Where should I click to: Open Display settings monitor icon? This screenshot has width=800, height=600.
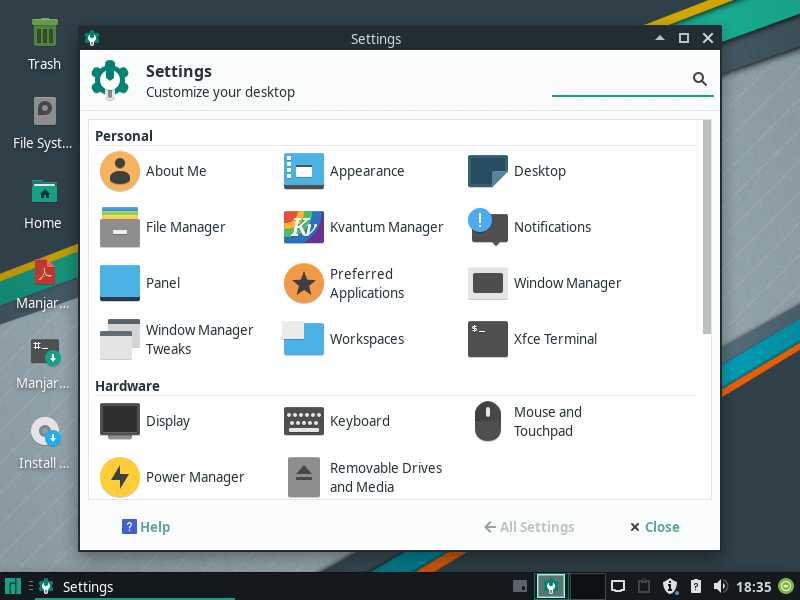click(120, 421)
